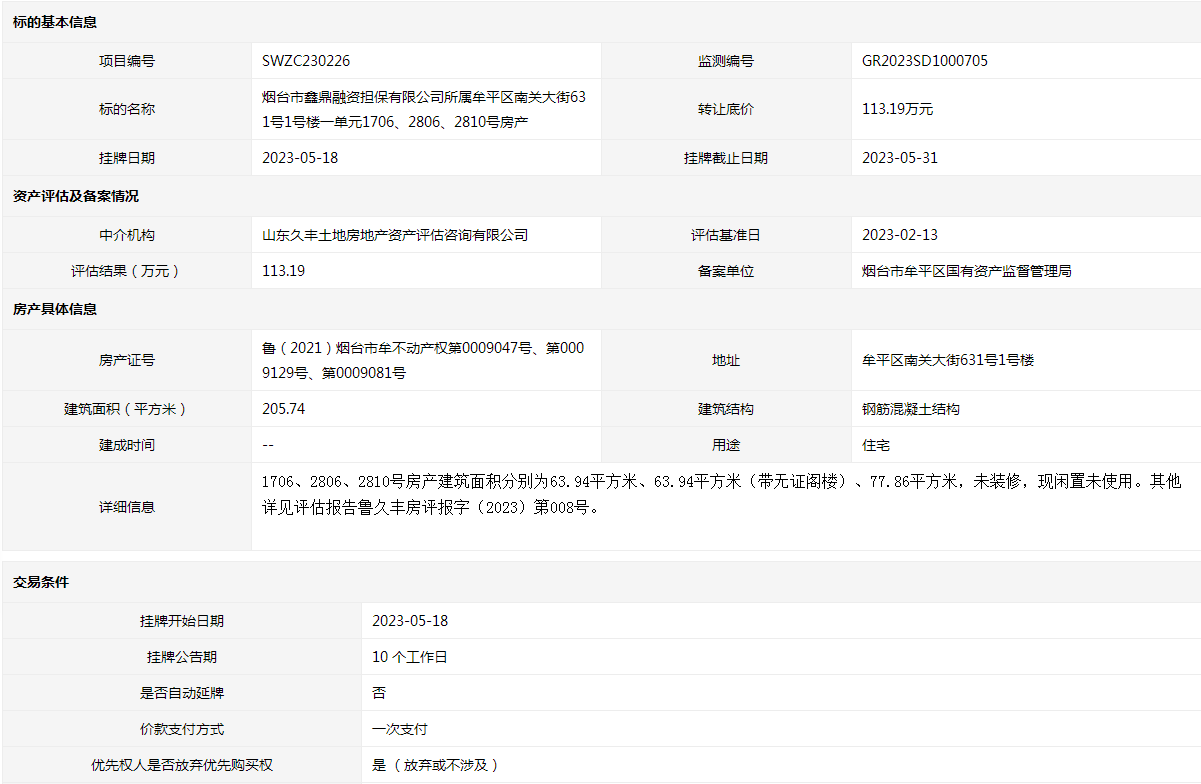This screenshot has width=1201, height=784.
Task: Select the 挂牌公告期 value 10 个工作日
Action: point(410,657)
